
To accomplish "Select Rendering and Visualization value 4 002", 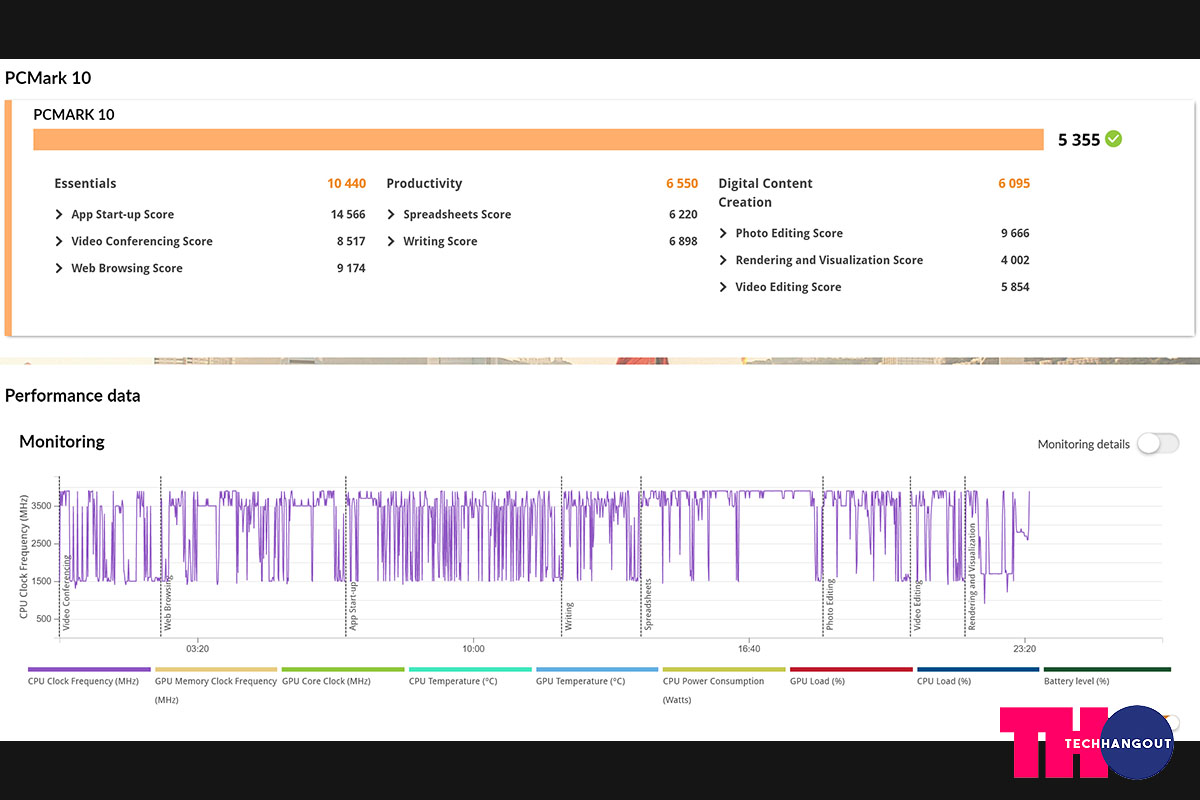I will click(x=1015, y=261).
